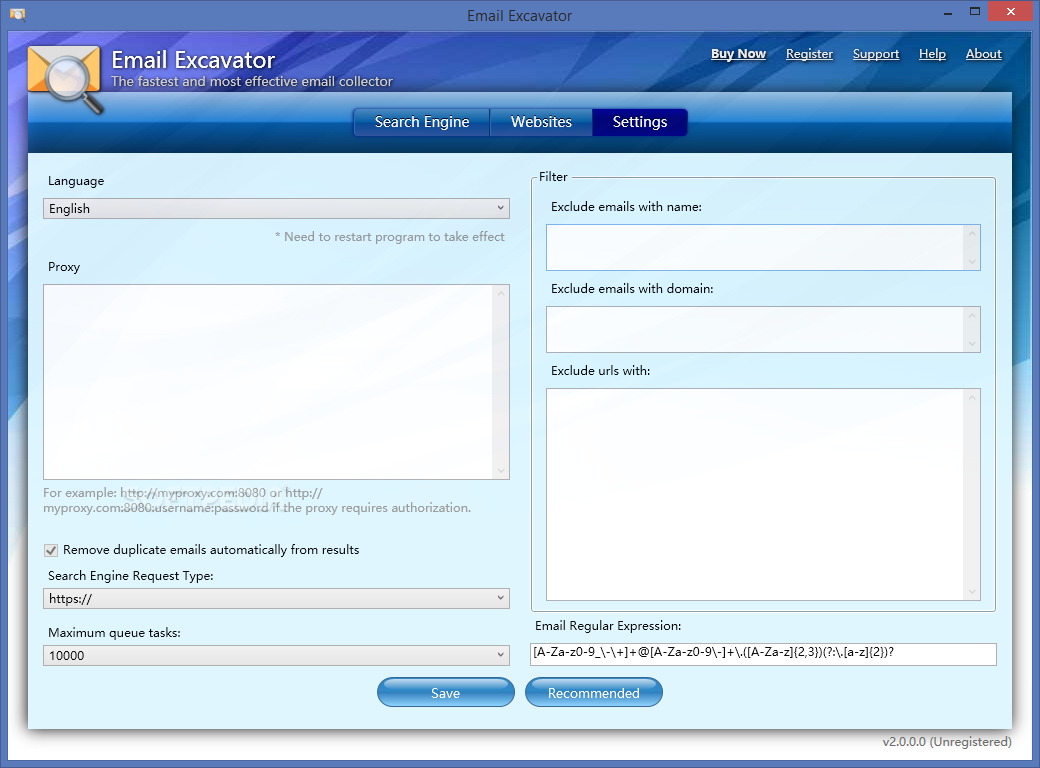Click the About link

coord(983,54)
